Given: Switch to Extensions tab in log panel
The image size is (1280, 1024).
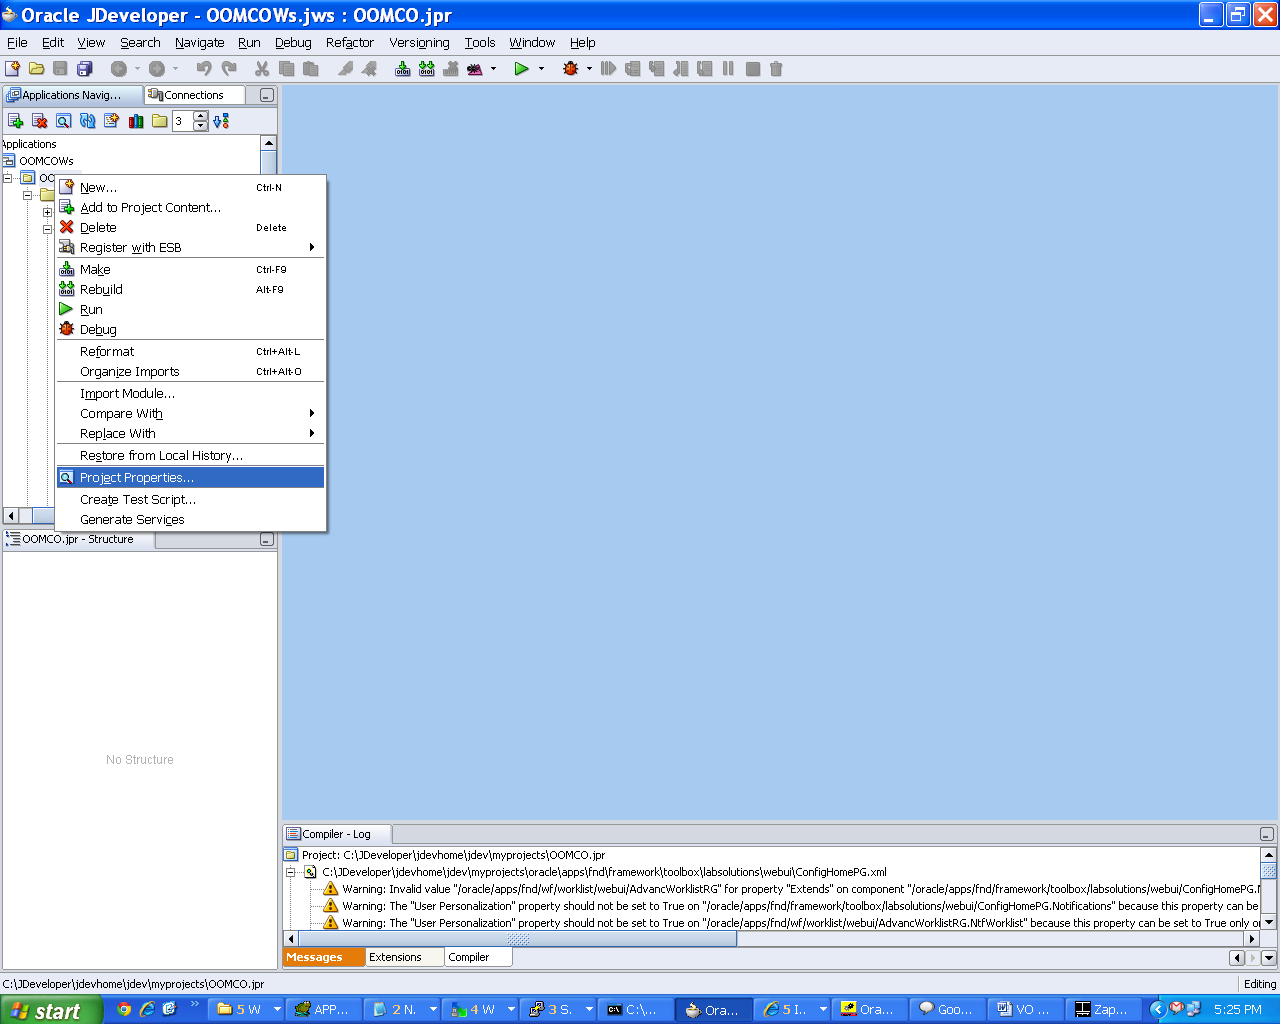Looking at the screenshot, I should coord(404,957).
